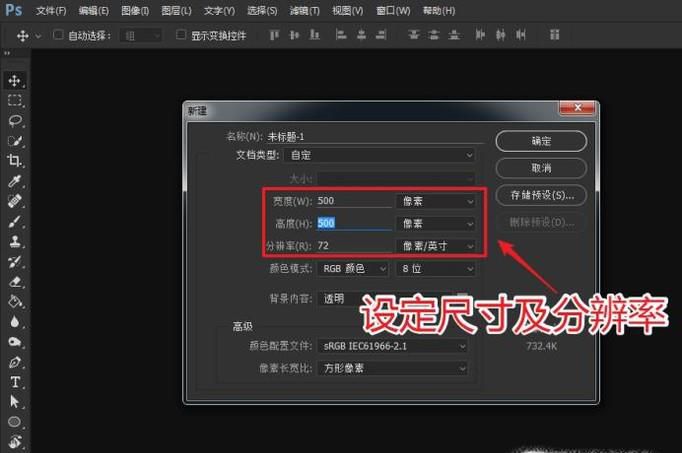Image resolution: width=682 pixels, height=453 pixels.
Task: Open the 文字(Y) menu
Action: (x=219, y=10)
